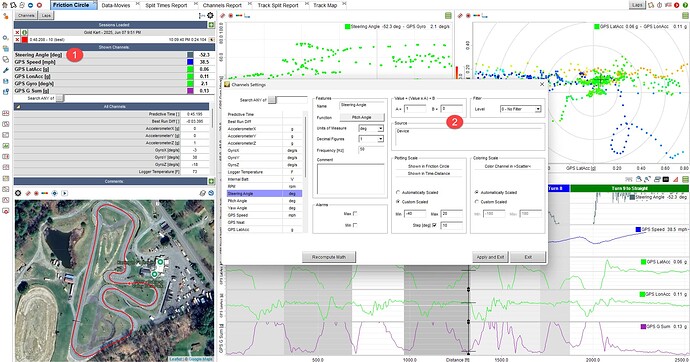
Task: Click the plotting scale Min input field
Action: pyautogui.click(x=415, y=214)
